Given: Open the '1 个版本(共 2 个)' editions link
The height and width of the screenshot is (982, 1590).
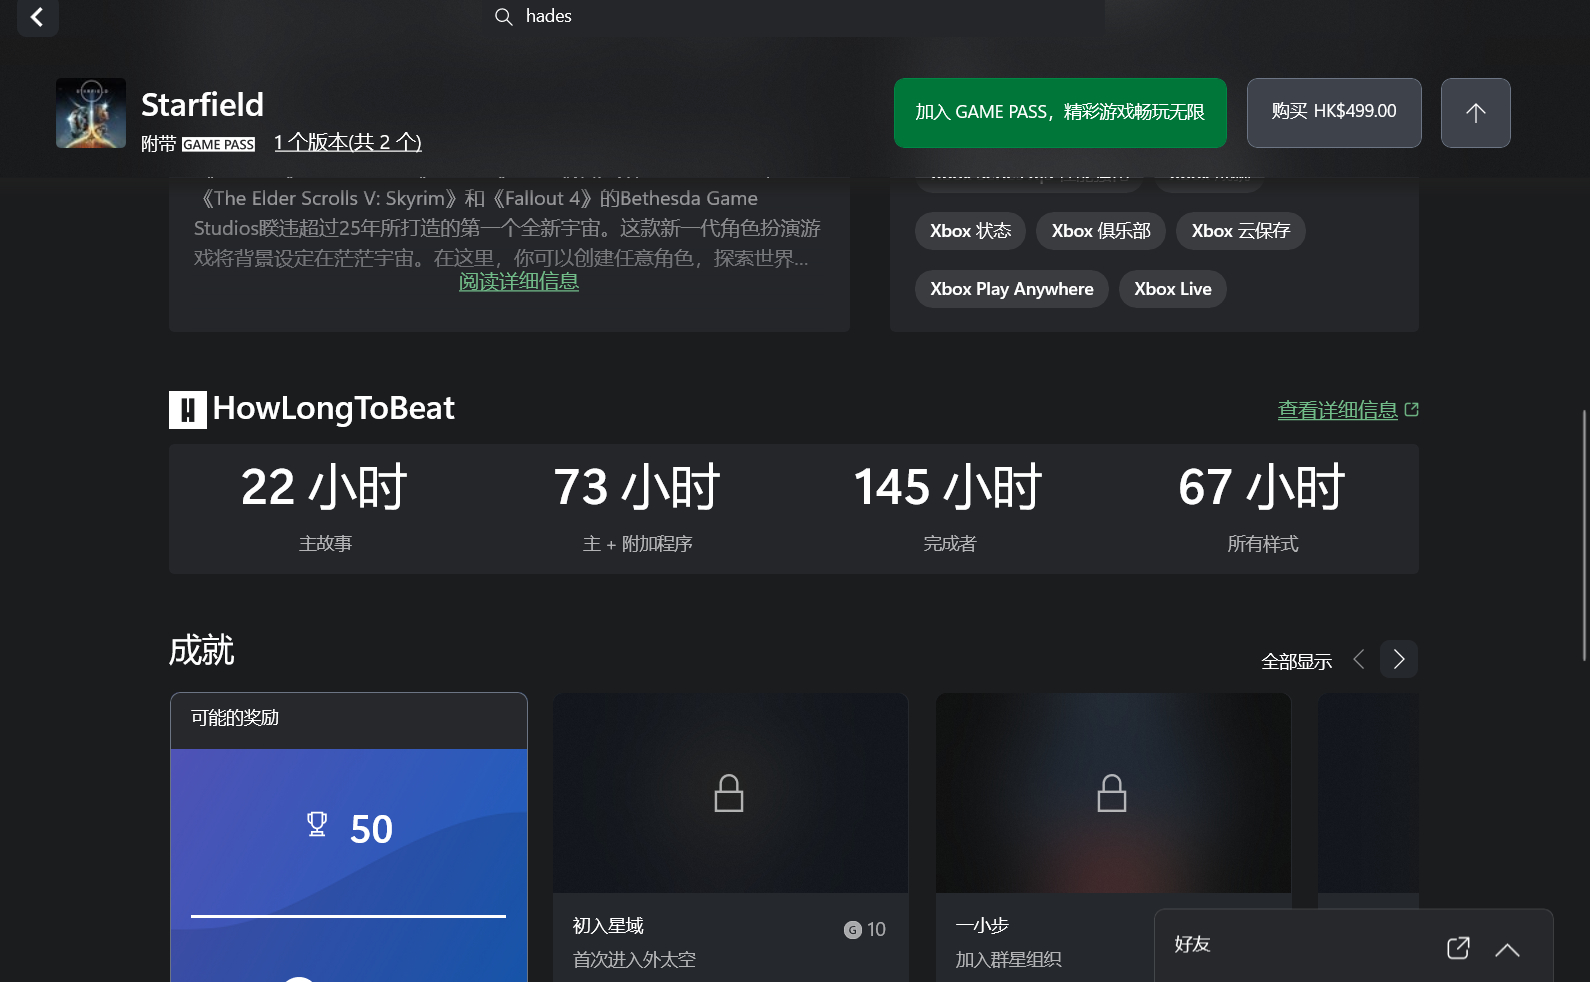Looking at the screenshot, I should click(x=348, y=142).
